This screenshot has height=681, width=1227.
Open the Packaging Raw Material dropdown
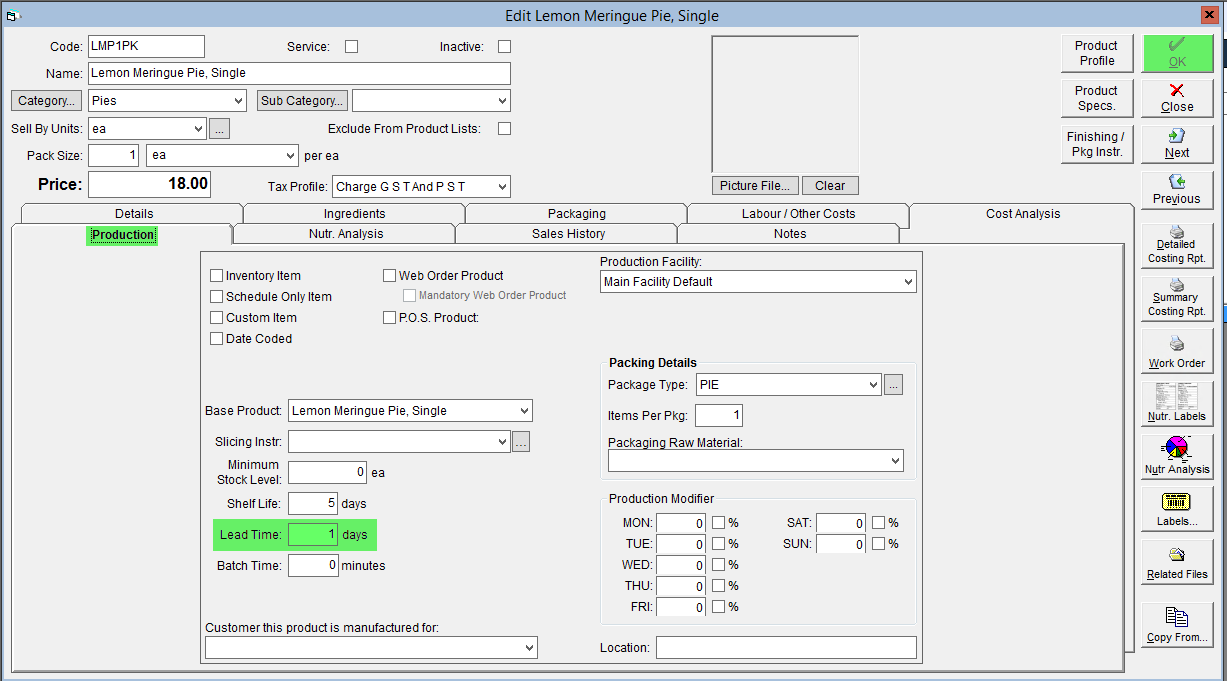pyautogui.click(x=894, y=461)
